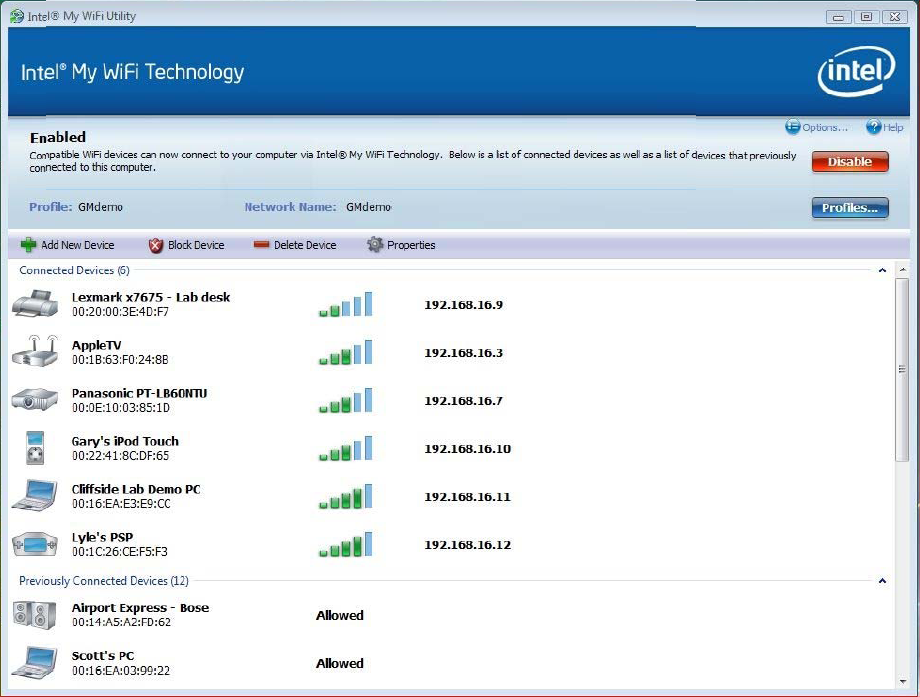
Task: Select Scott's PC laptop icon
Action: [35, 663]
